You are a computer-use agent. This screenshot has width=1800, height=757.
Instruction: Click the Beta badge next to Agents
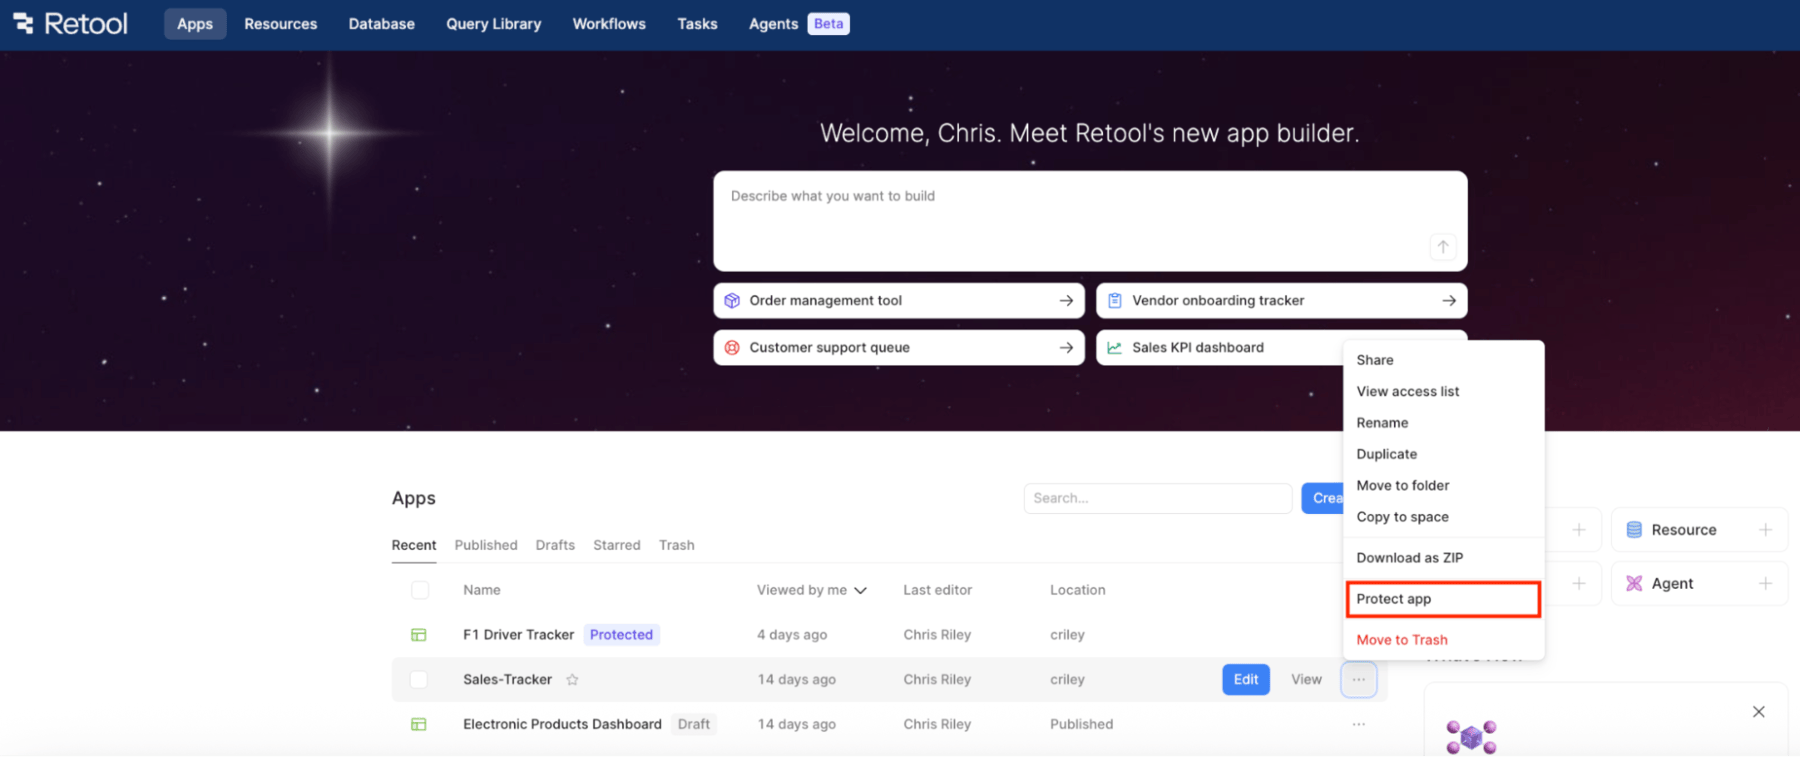(x=828, y=24)
